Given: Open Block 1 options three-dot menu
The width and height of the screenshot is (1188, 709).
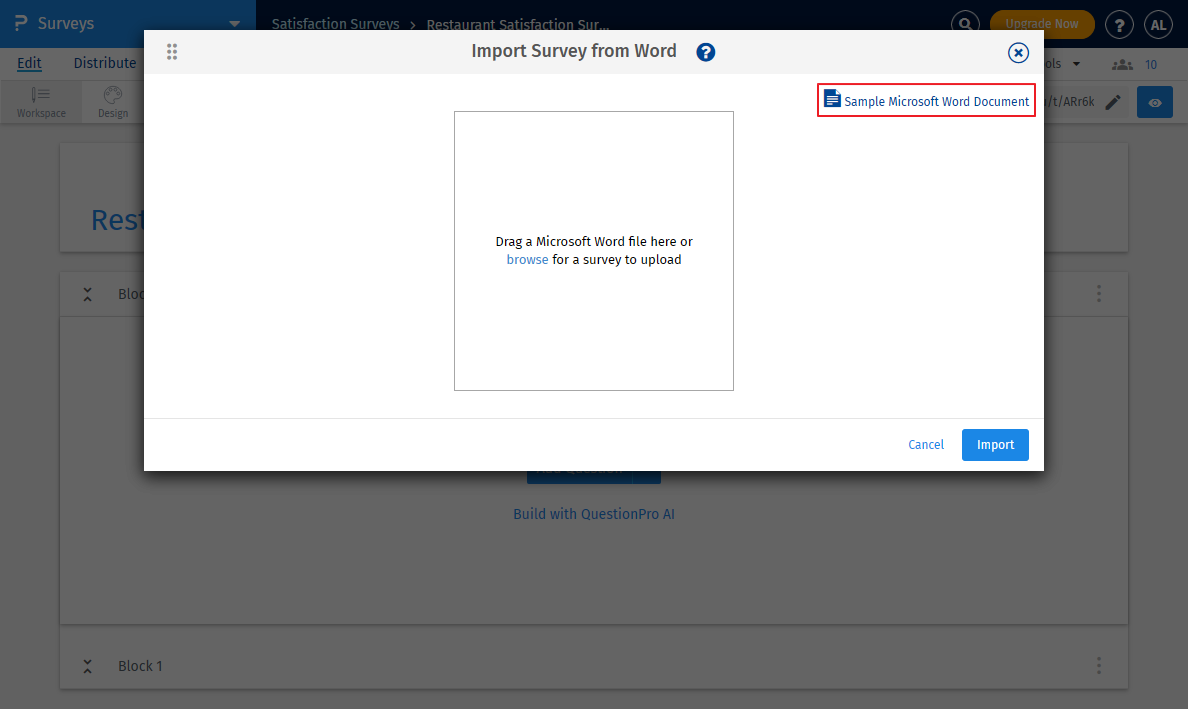Looking at the screenshot, I should 1098,665.
